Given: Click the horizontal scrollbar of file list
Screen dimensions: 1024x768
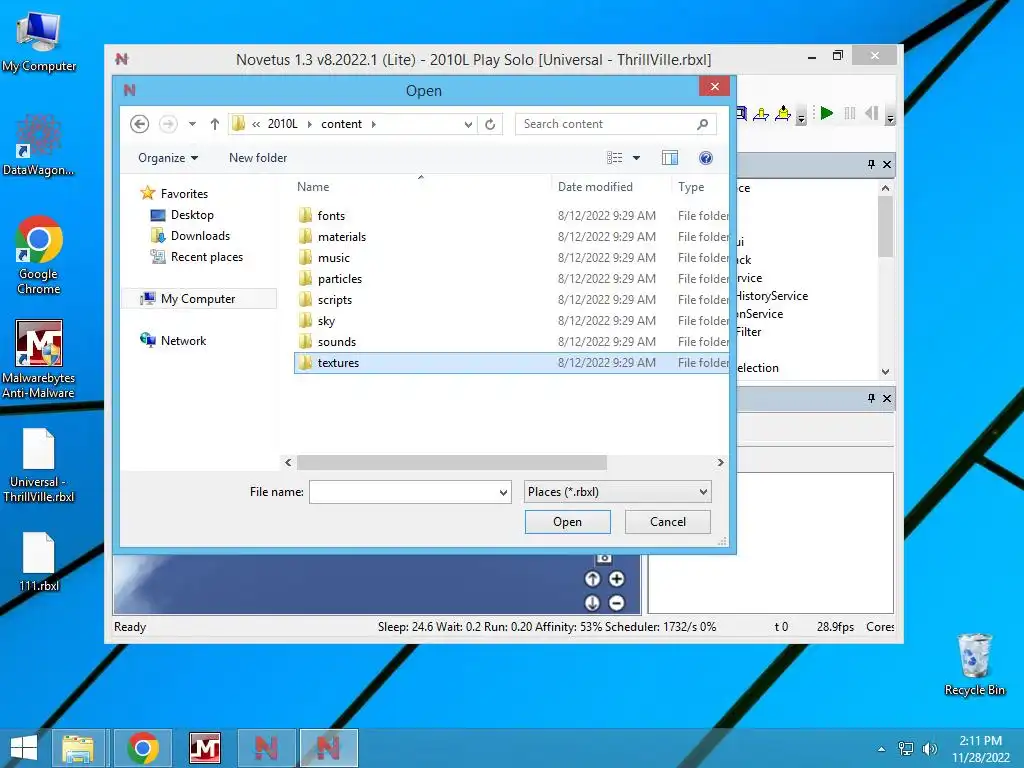Looking at the screenshot, I should (451, 462).
